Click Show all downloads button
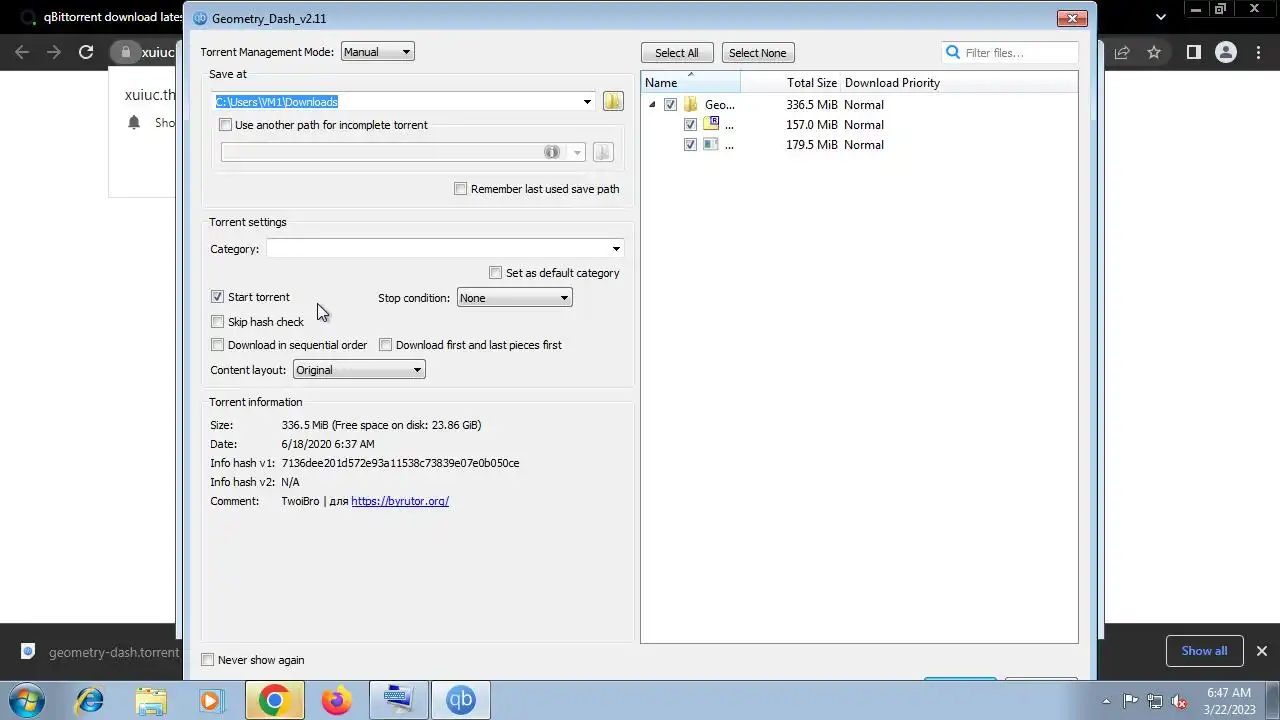This screenshot has width=1280, height=720. pos(1204,651)
